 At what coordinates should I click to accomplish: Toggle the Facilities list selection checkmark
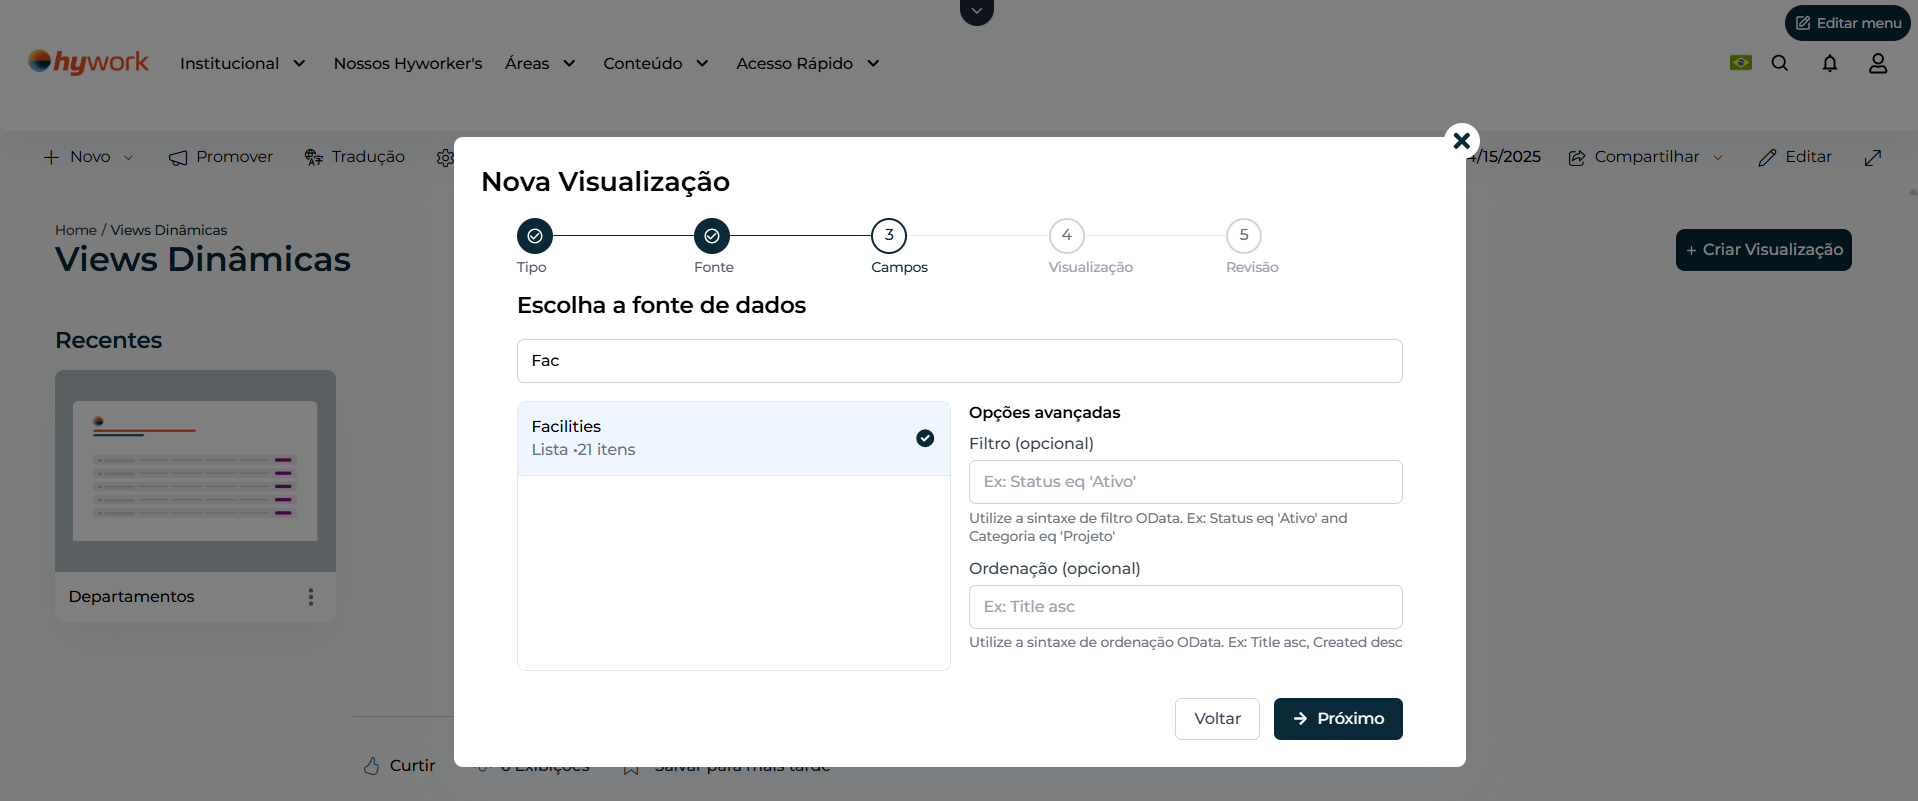[925, 438]
